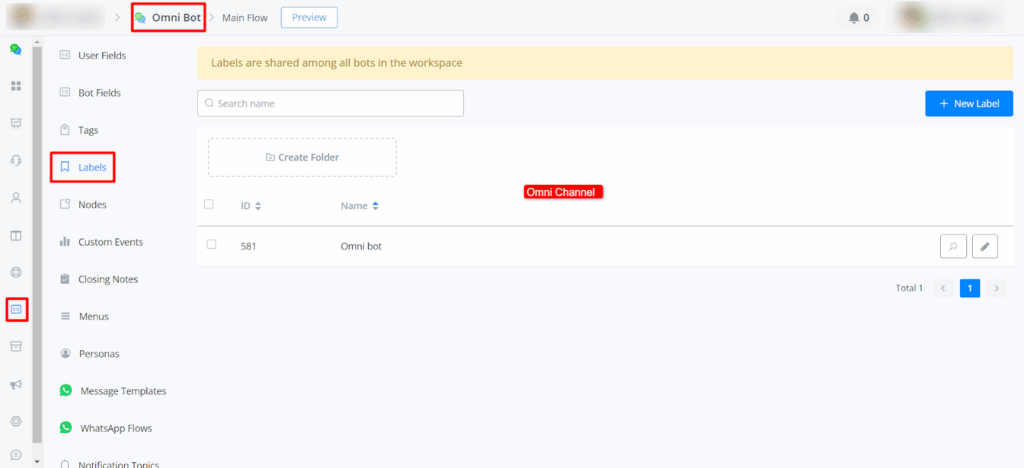Click the notification bell icon
Viewport: 1024px width, 468px height.
pyautogui.click(x=853, y=17)
